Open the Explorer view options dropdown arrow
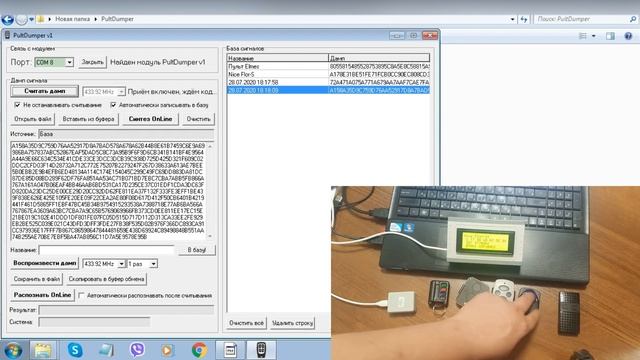The image size is (640, 360). pyautogui.click(x=593, y=36)
